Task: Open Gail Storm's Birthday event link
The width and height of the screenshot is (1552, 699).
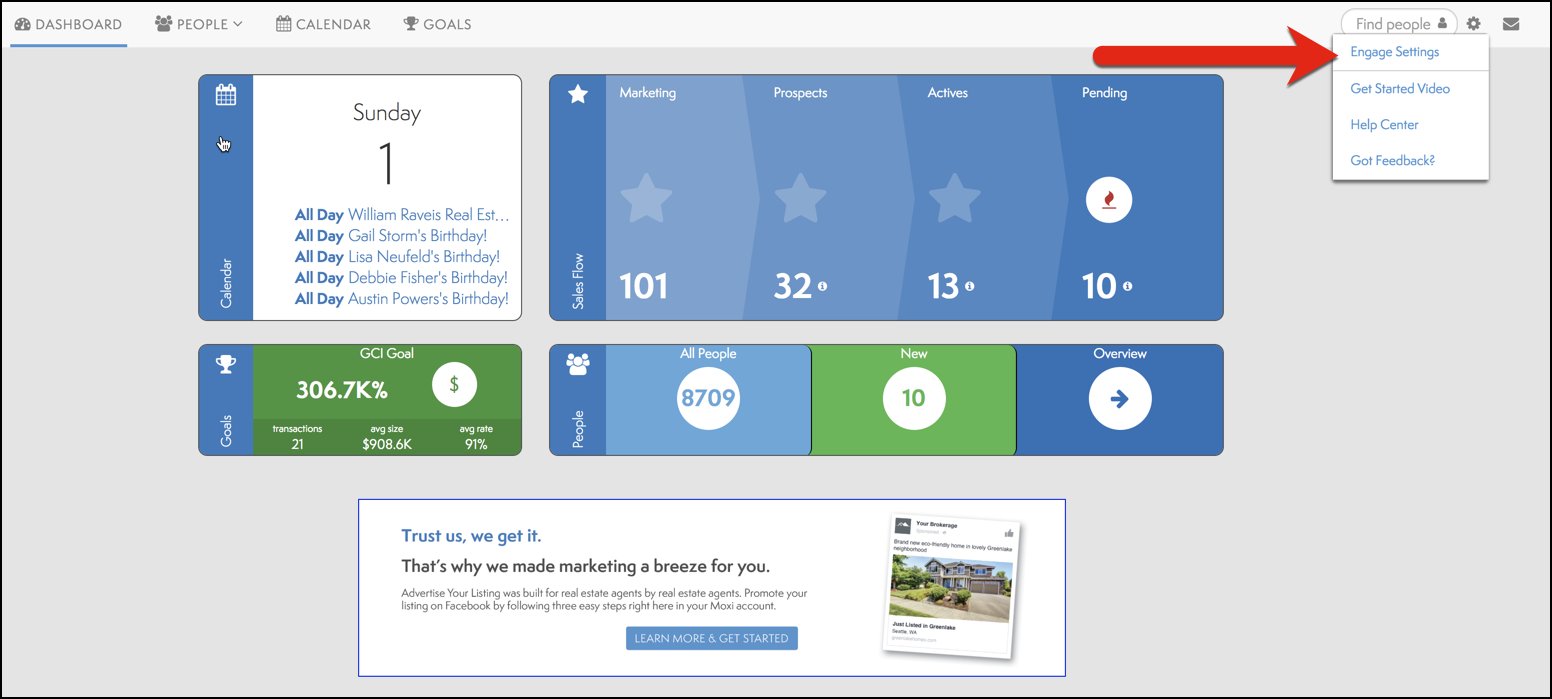Action: 417,236
